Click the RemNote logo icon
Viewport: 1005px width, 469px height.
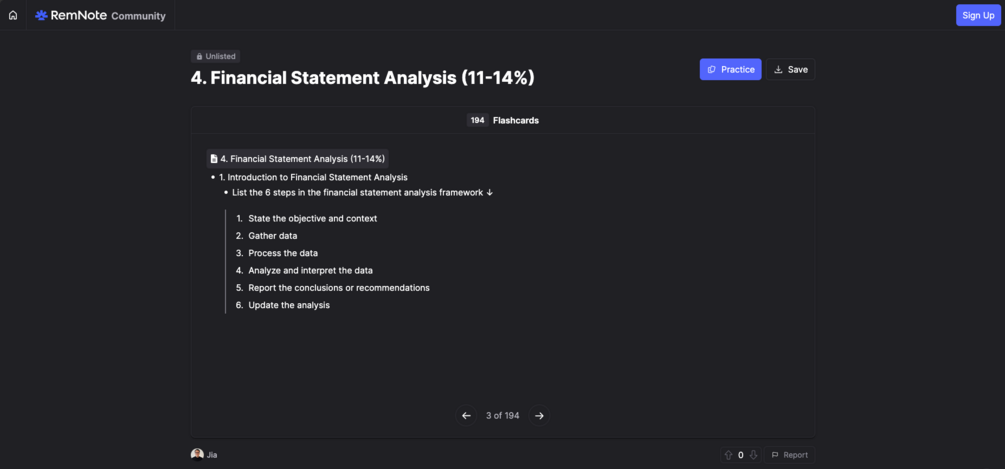[x=41, y=15]
